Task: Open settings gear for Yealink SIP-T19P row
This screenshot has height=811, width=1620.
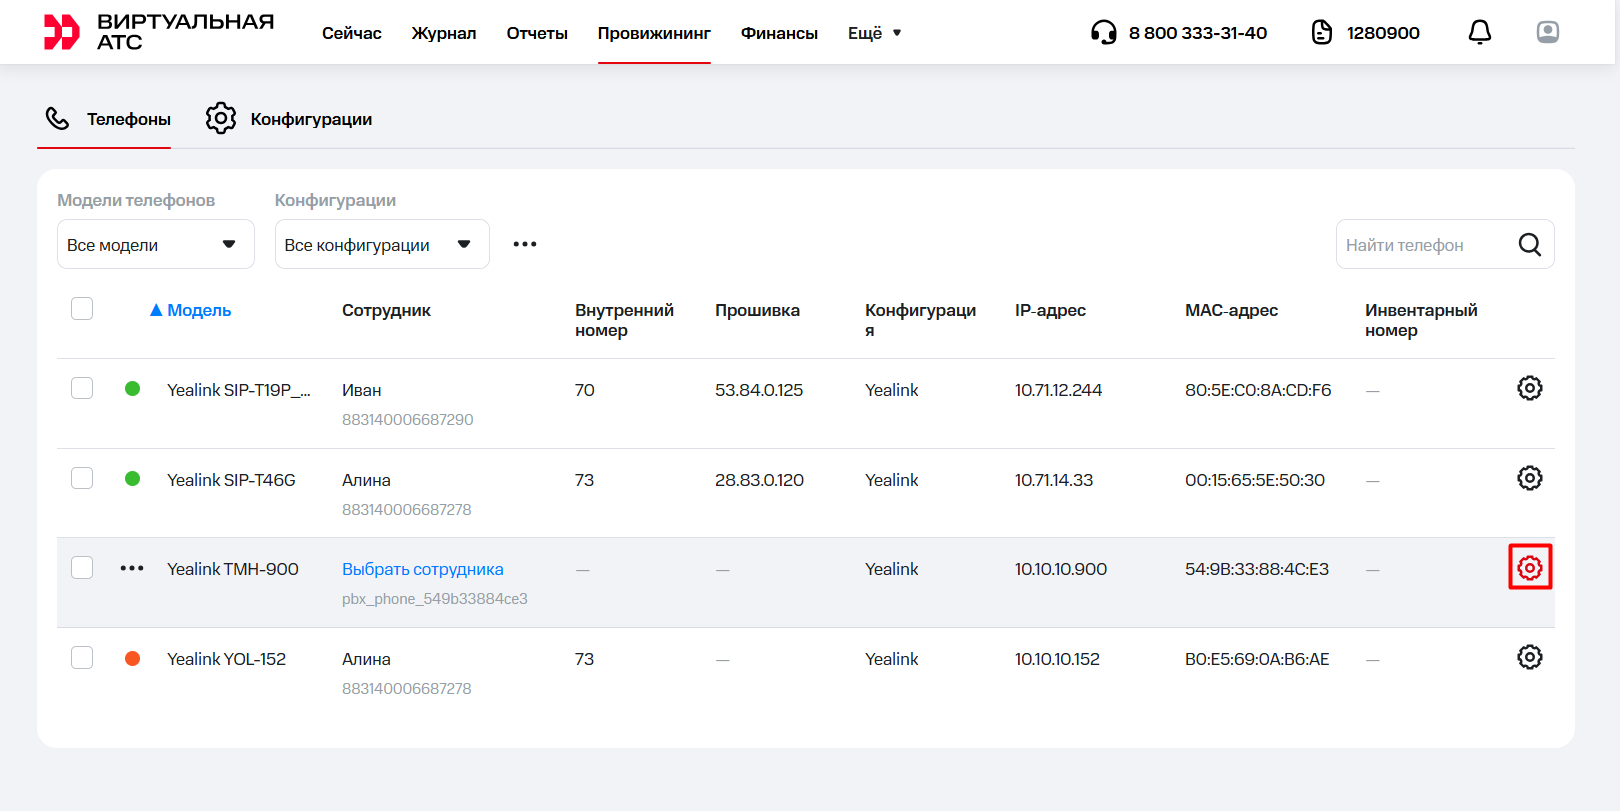Action: pyautogui.click(x=1529, y=388)
